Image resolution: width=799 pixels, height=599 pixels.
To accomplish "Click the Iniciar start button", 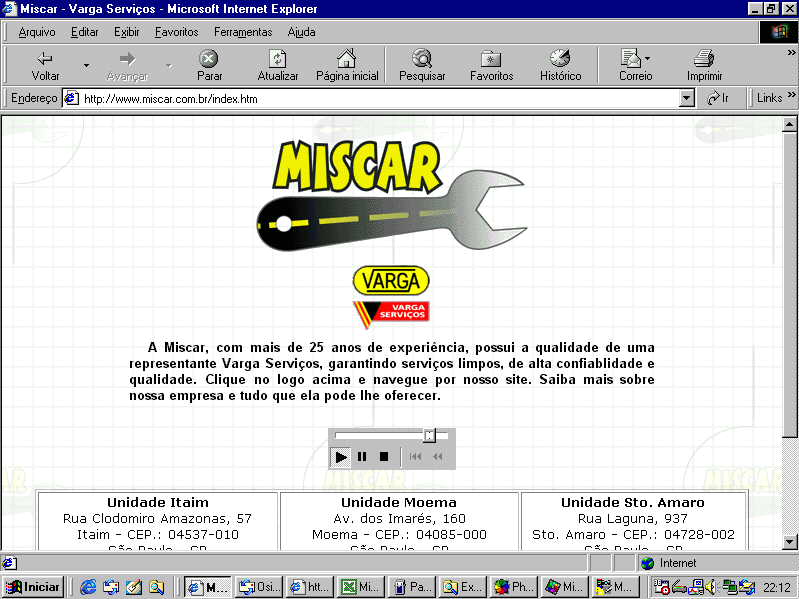I will pos(33,587).
